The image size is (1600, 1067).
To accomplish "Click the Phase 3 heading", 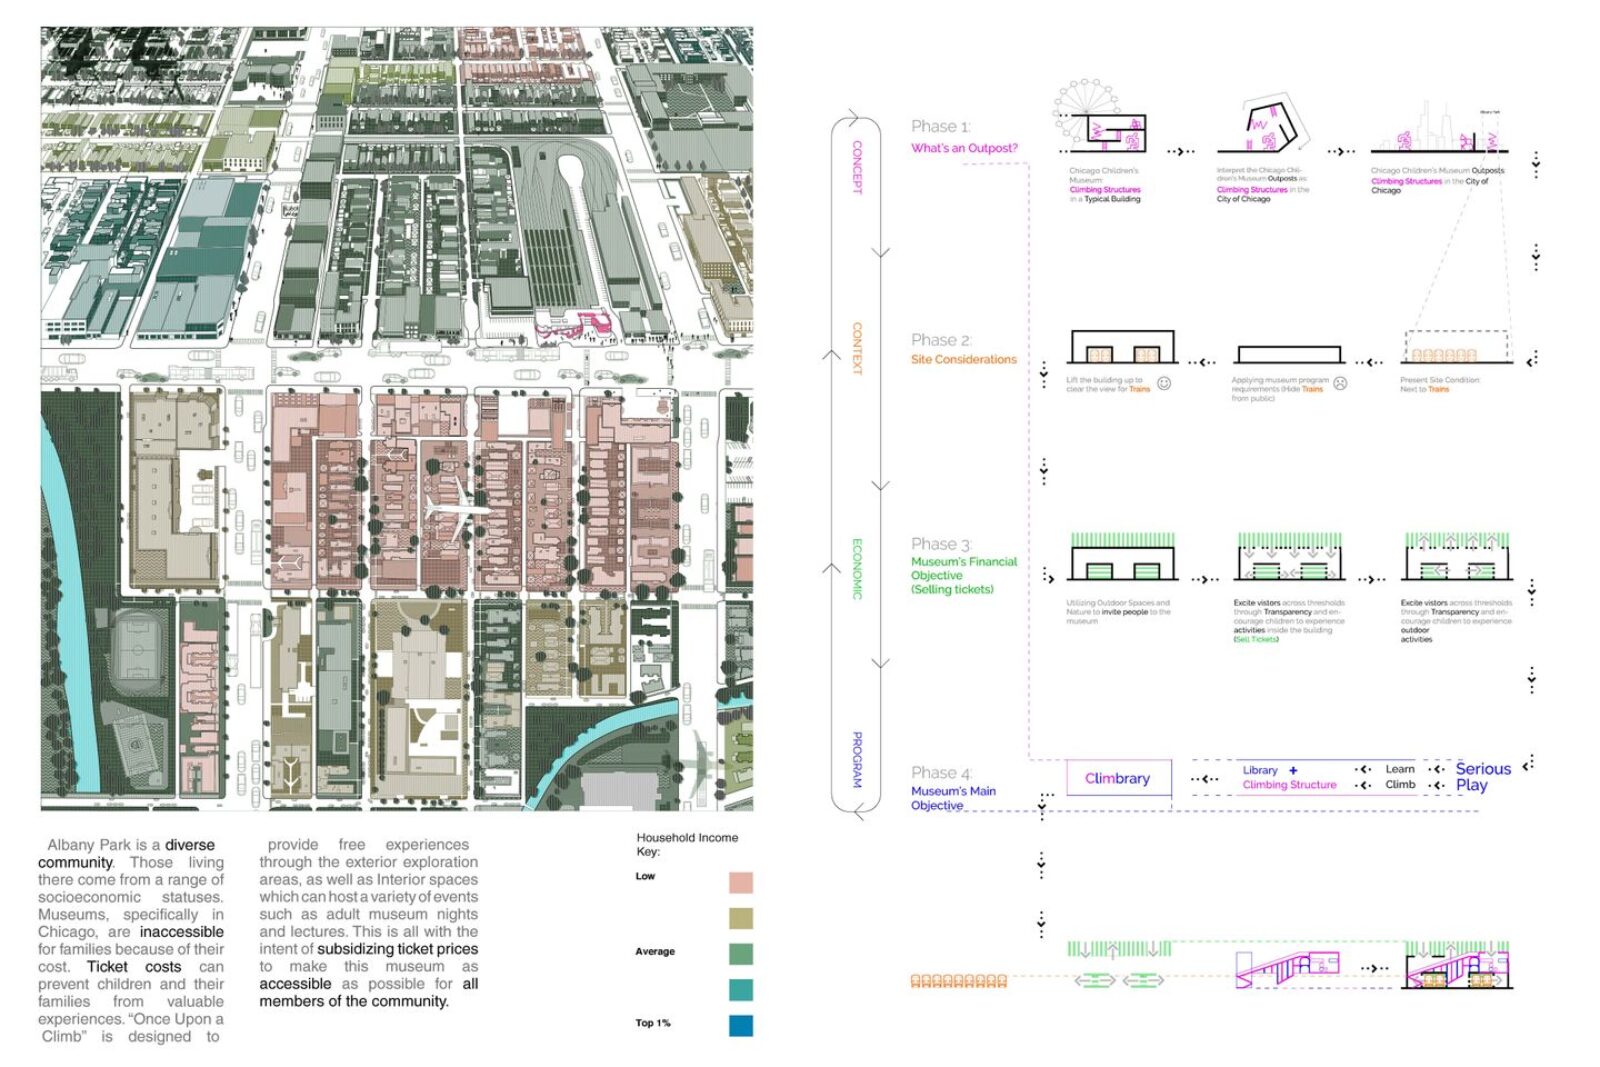I will coord(941,544).
